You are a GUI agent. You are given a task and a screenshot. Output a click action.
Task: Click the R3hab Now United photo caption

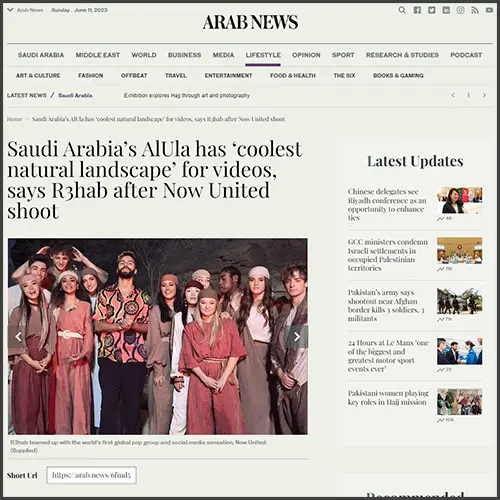138,446
